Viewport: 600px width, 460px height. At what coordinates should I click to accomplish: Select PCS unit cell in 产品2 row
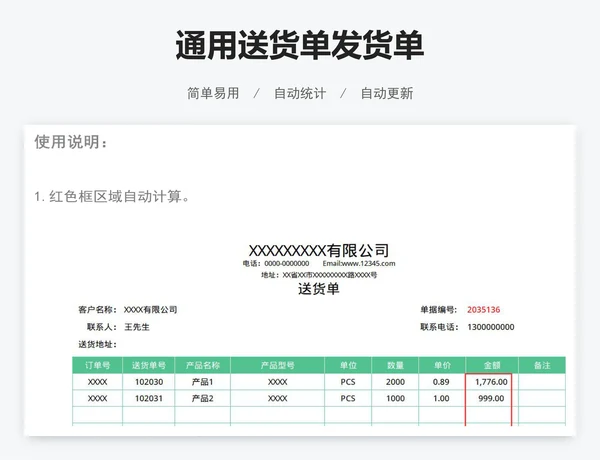click(x=348, y=398)
